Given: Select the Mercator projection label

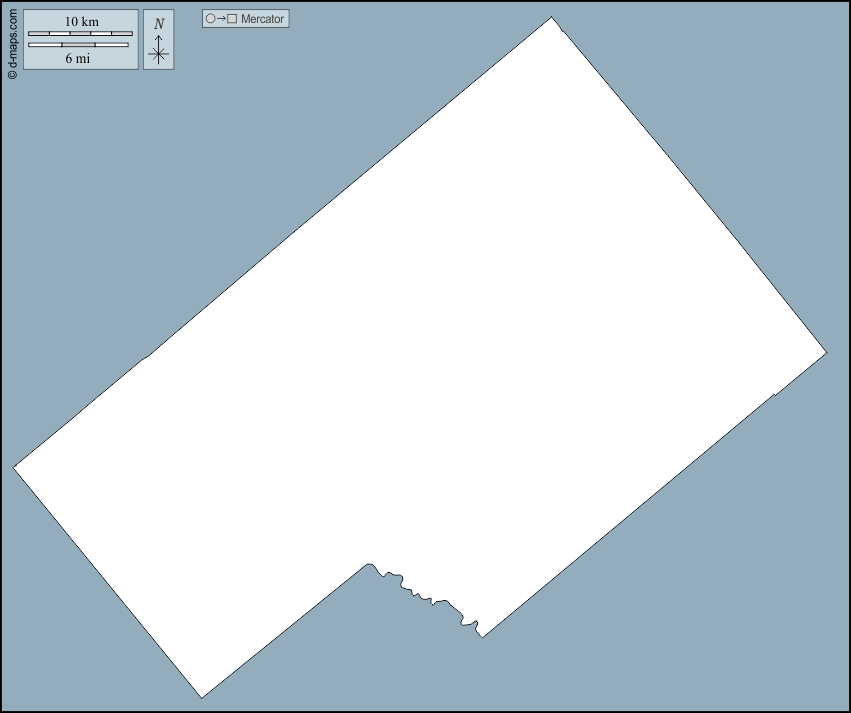Looking at the screenshot, I should click(x=262, y=19).
